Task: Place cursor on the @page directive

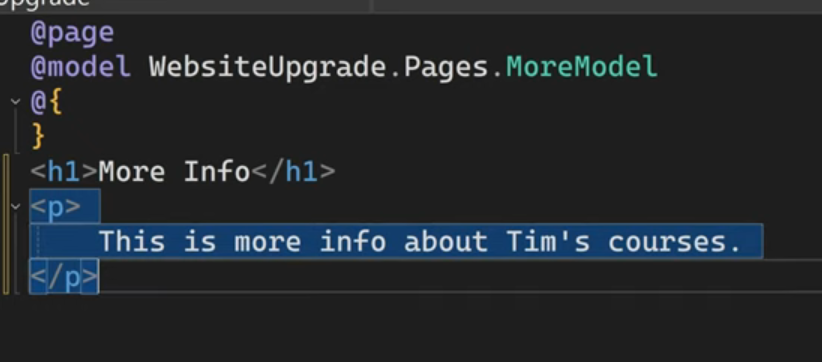Action: click(72, 34)
